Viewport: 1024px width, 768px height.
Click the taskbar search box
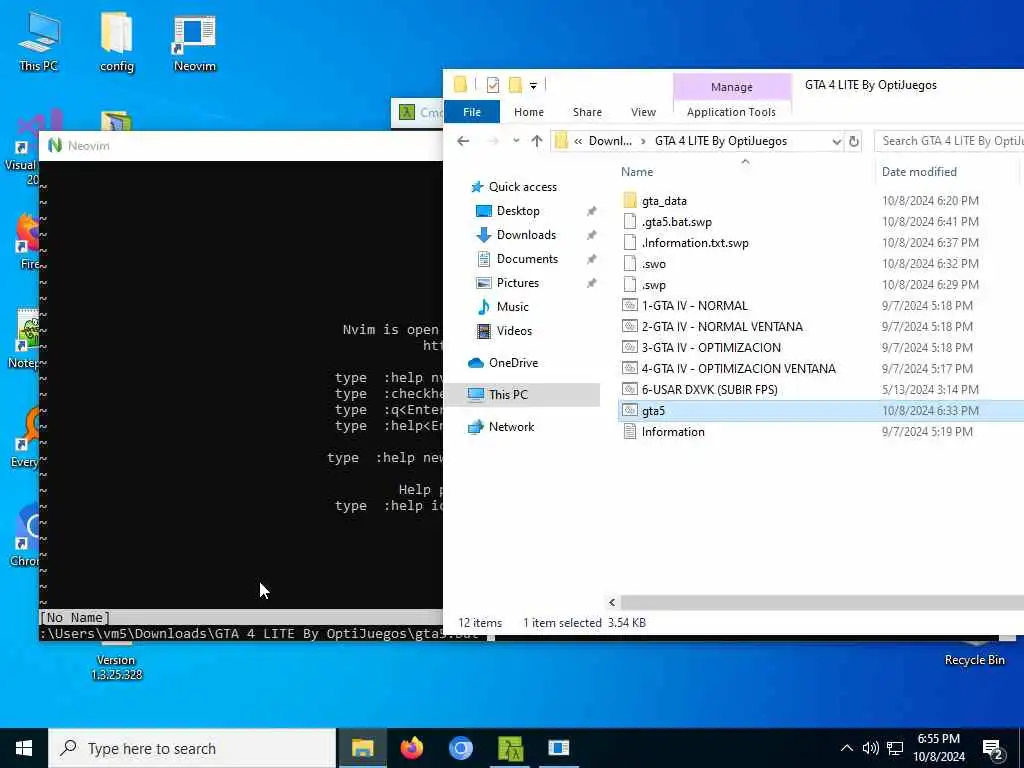[192, 748]
